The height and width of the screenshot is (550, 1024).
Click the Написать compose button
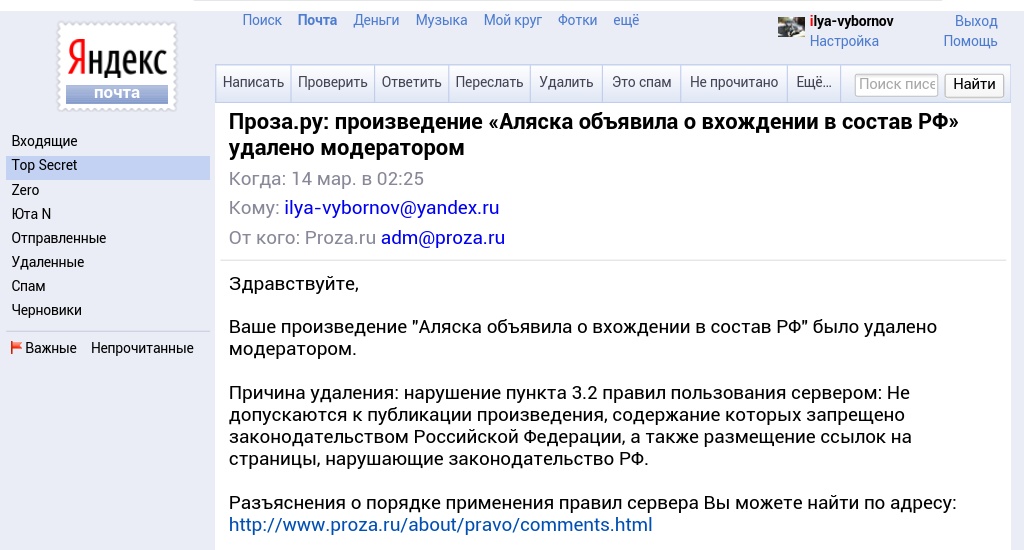[x=253, y=83]
